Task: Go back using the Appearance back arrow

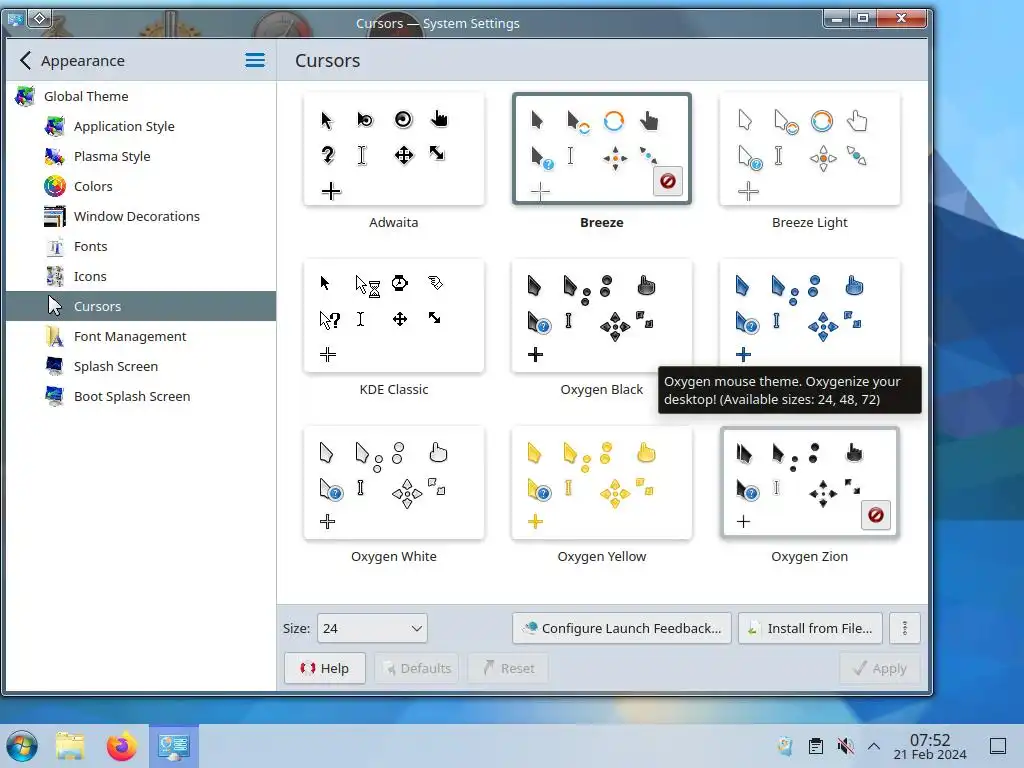Action: click(x=25, y=61)
